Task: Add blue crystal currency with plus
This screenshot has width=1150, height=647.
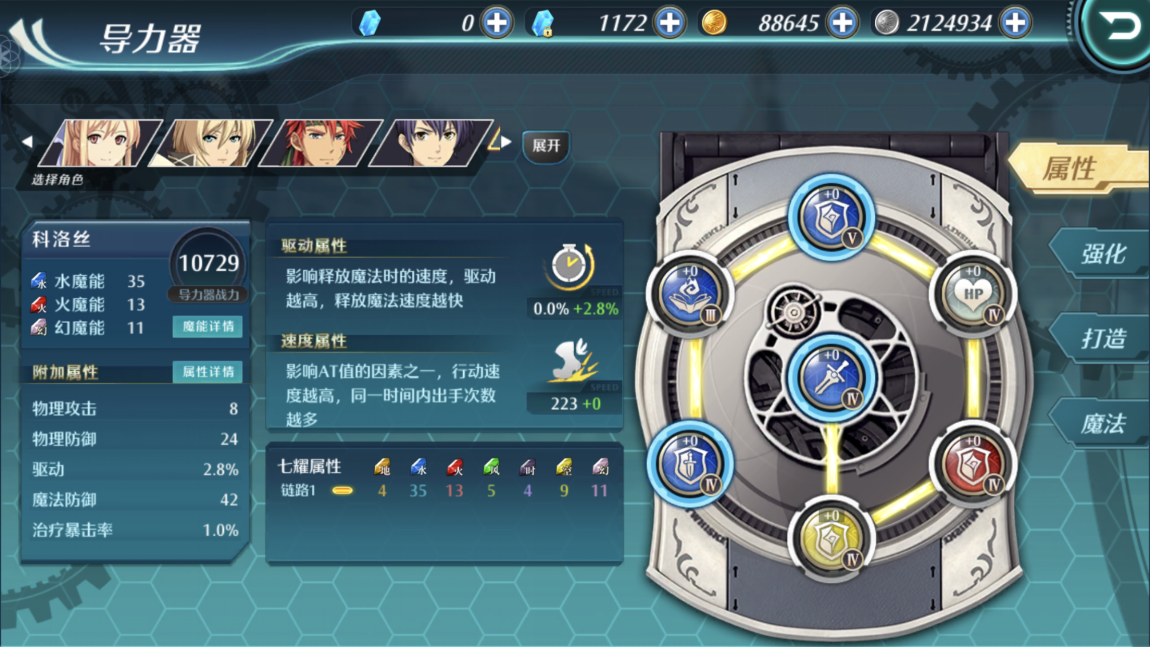Action: (497, 23)
